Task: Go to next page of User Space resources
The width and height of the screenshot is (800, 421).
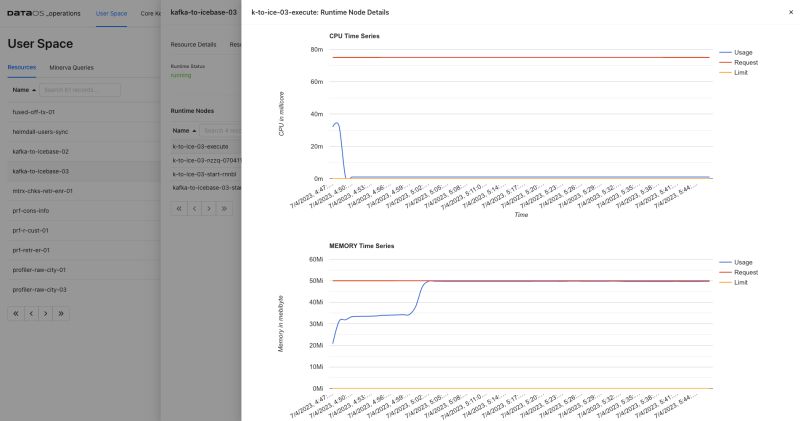Action: pos(46,313)
